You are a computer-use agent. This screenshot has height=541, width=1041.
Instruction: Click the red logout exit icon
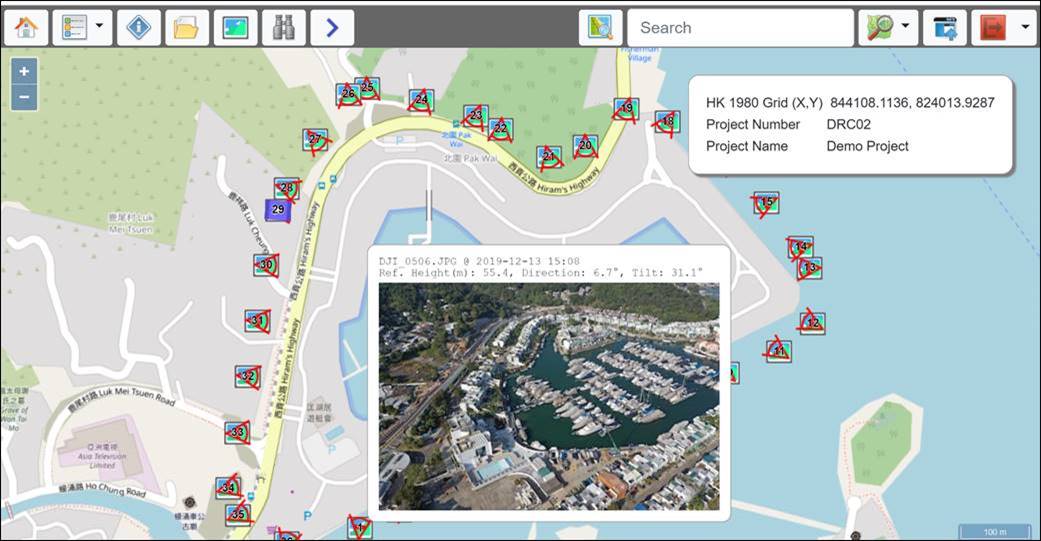click(x=993, y=28)
